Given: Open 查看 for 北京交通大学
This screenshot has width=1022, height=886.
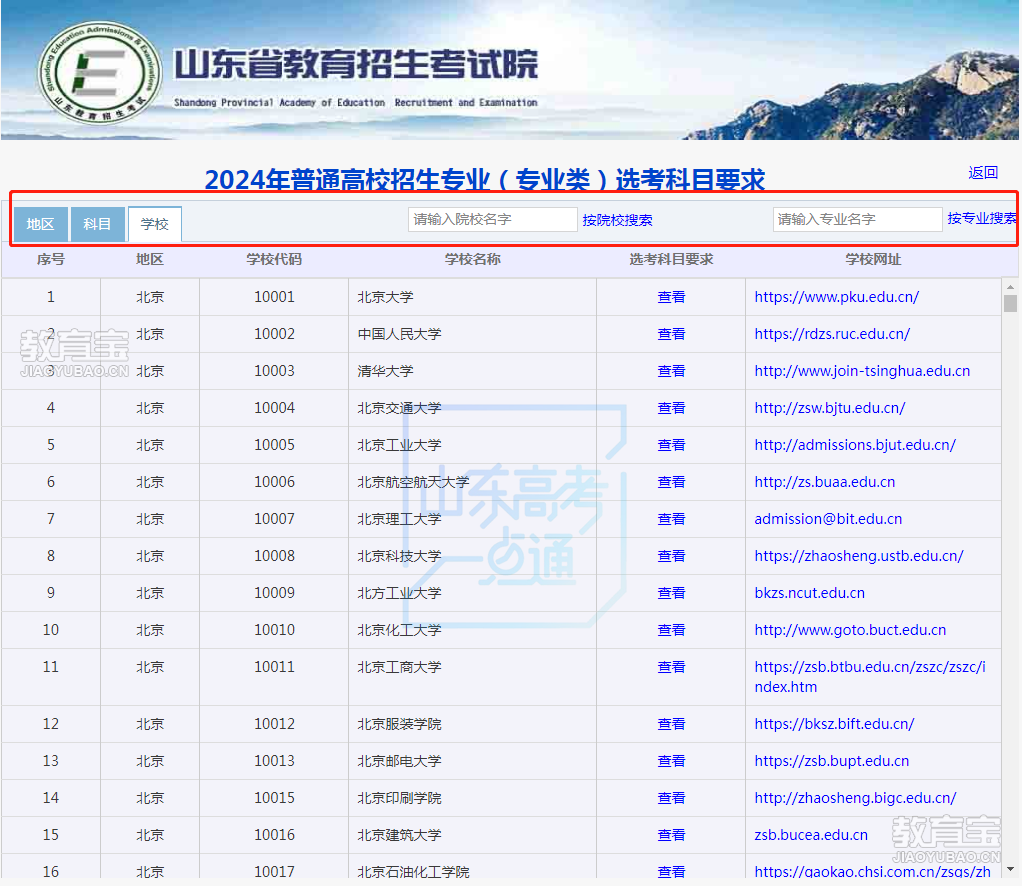Looking at the screenshot, I should (671, 408).
